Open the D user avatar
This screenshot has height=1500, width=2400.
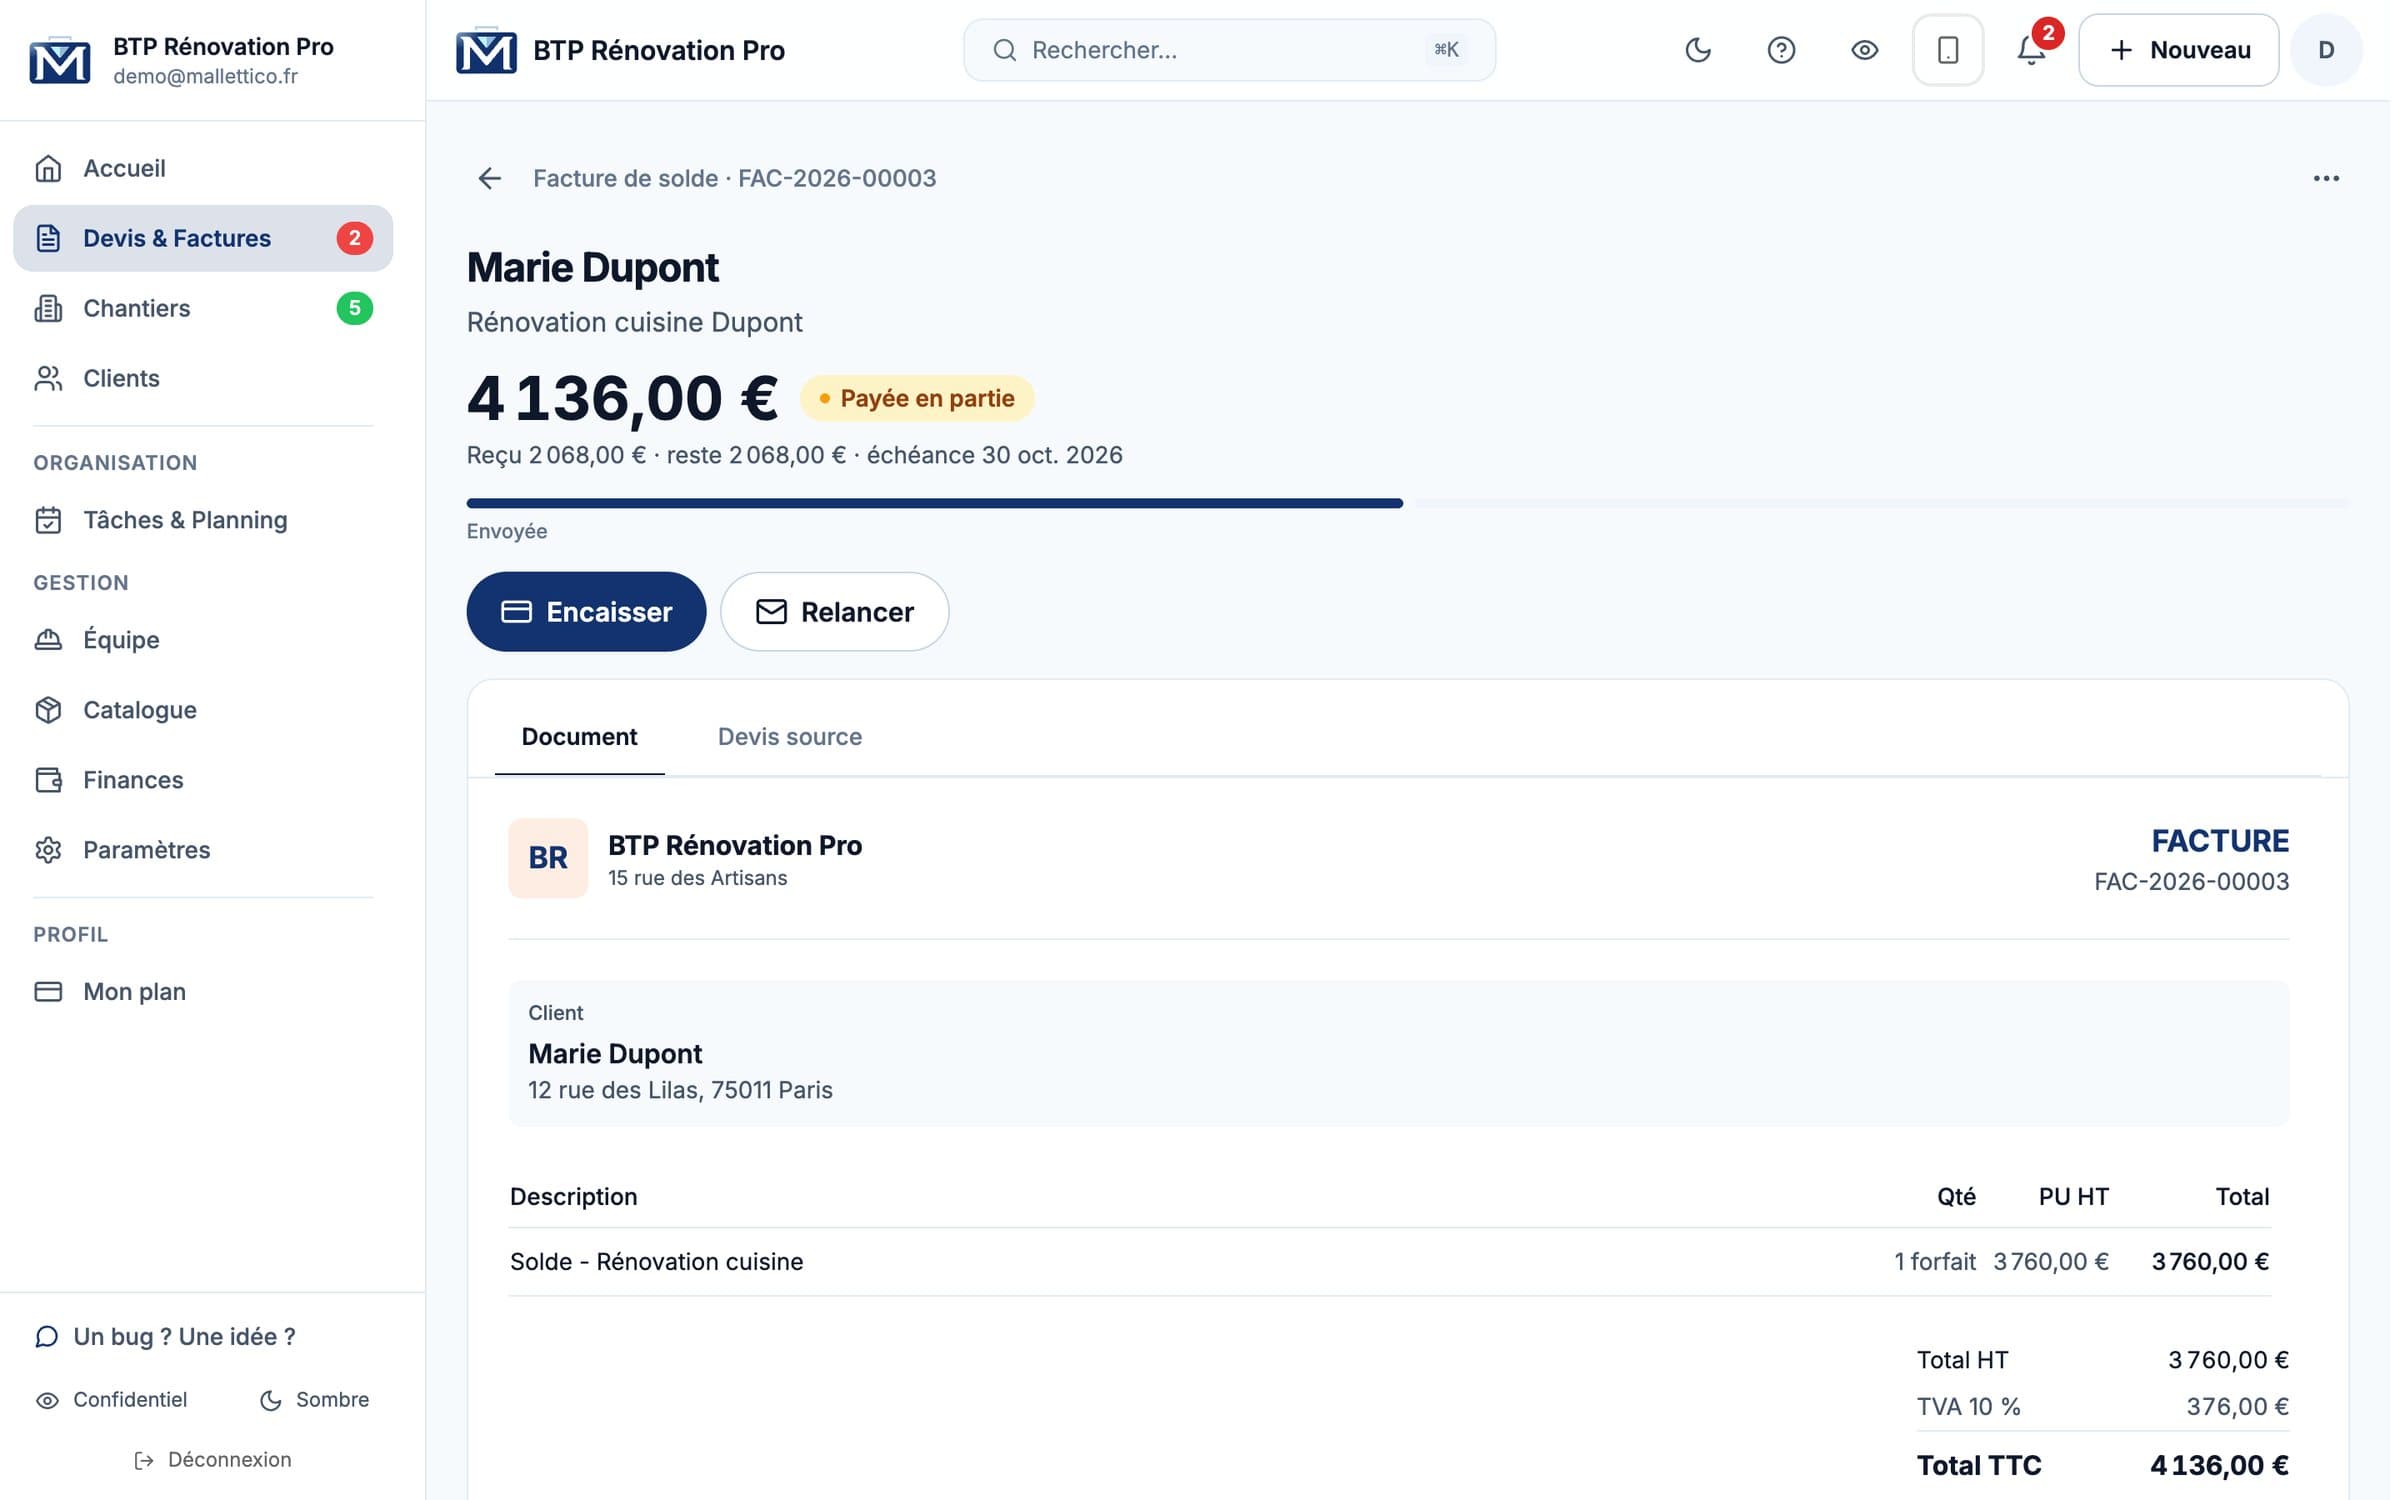pyautogui.click(x=2326, y=50)
